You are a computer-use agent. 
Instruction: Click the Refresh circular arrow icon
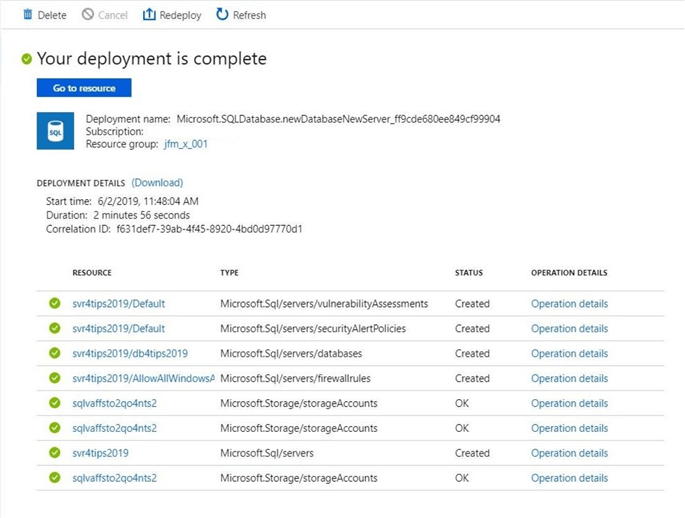pos(222,15)
